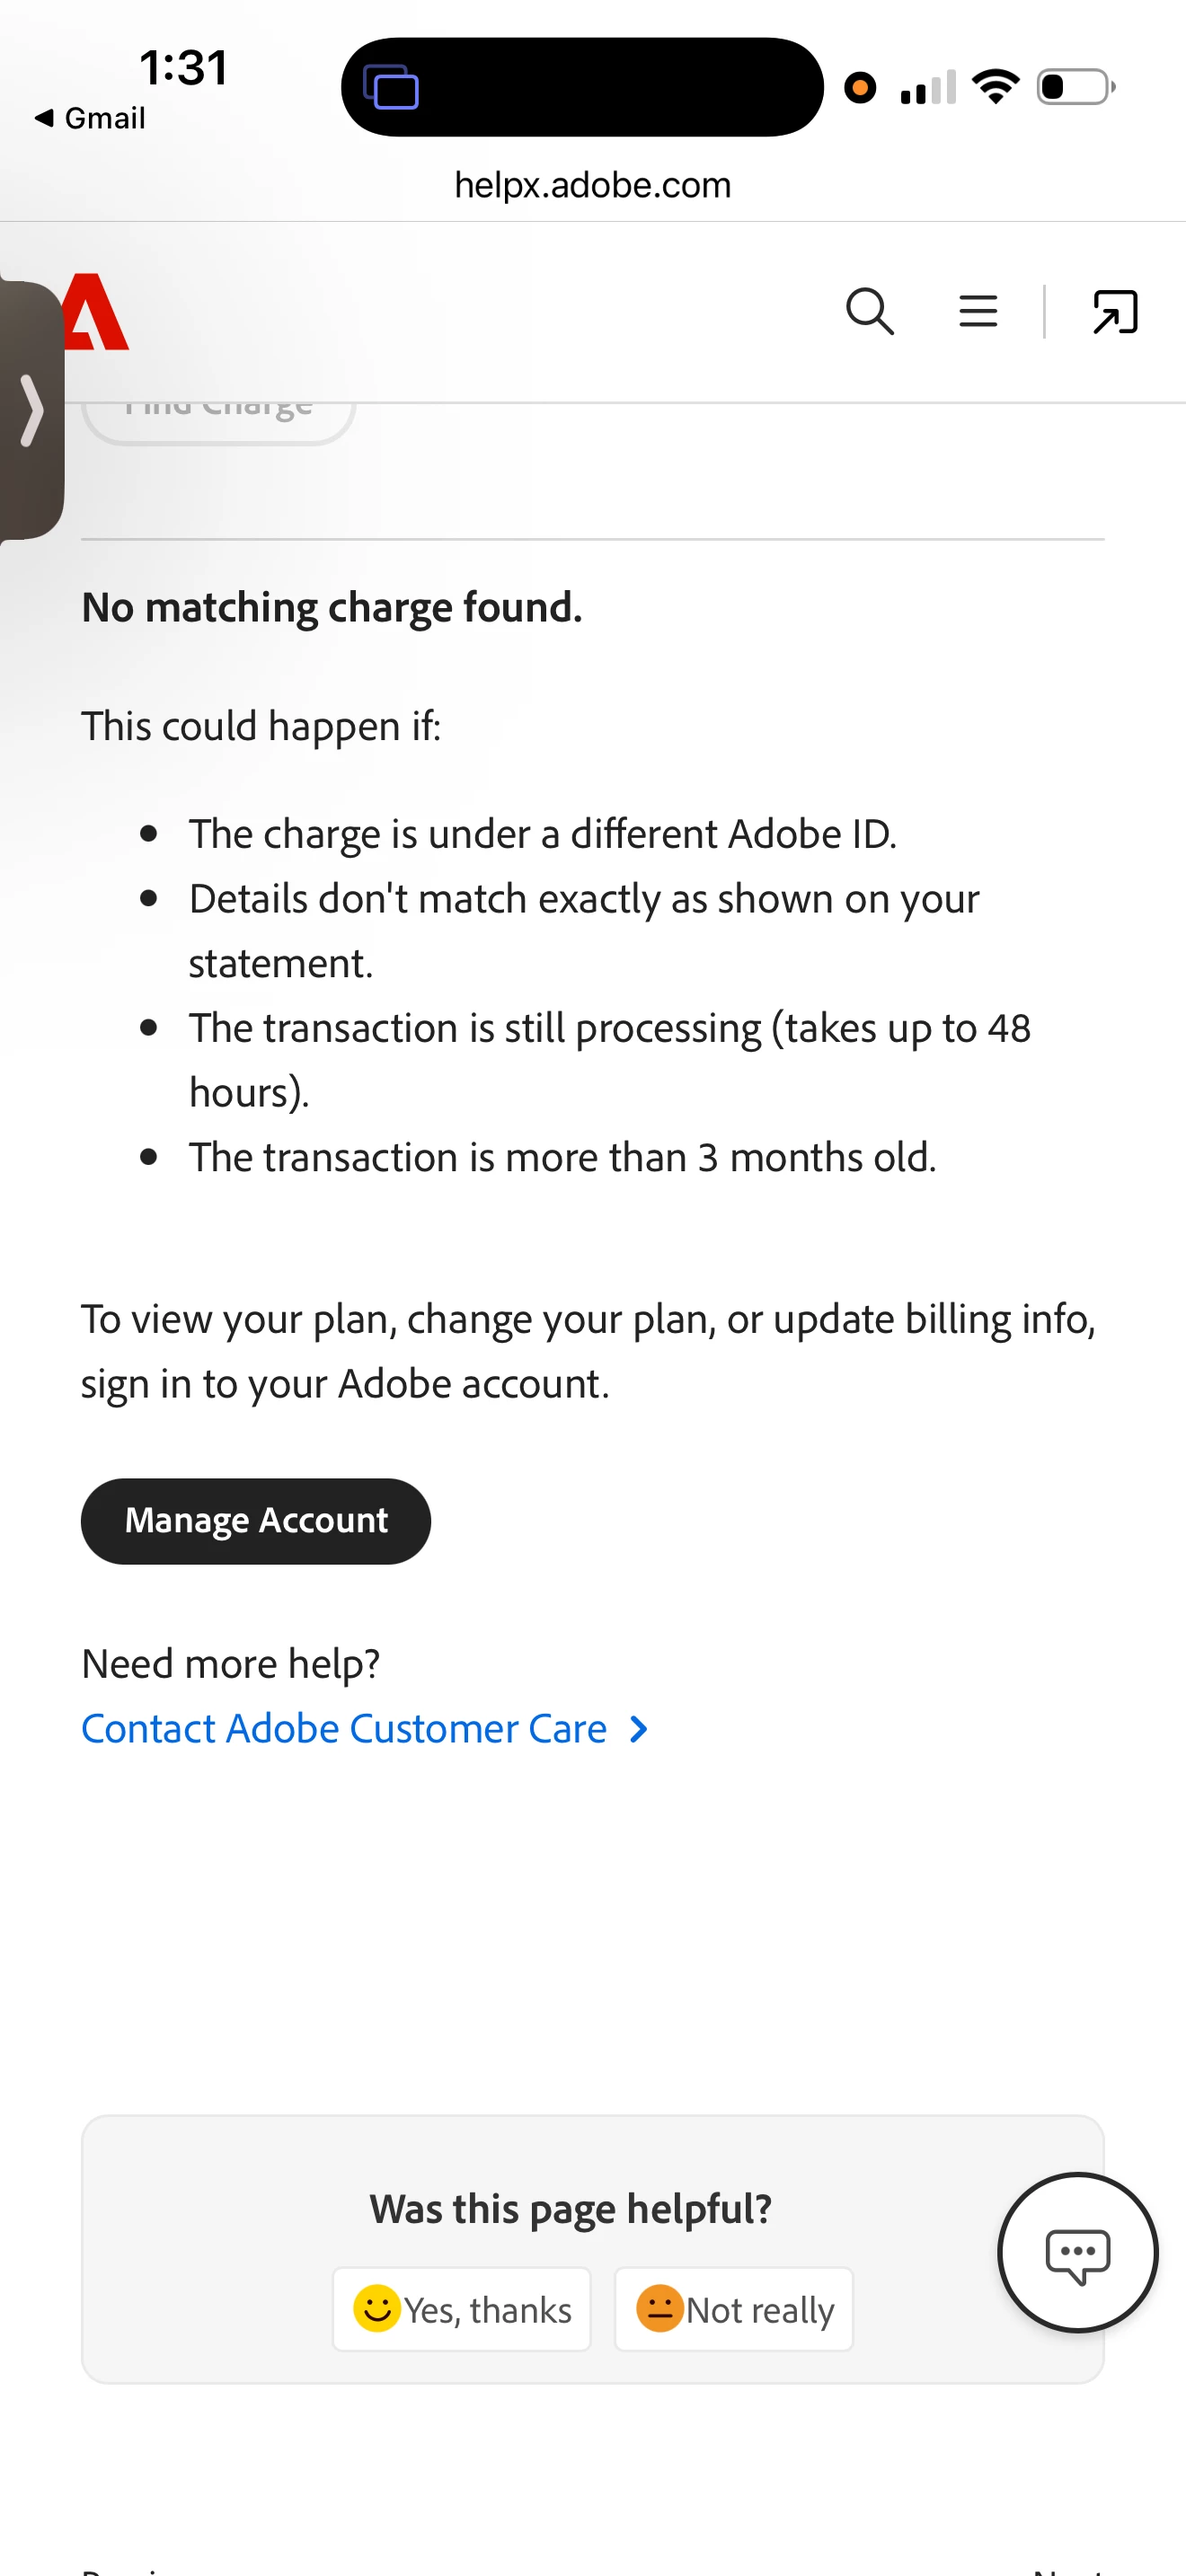Tap the Adobe logo

96,311
